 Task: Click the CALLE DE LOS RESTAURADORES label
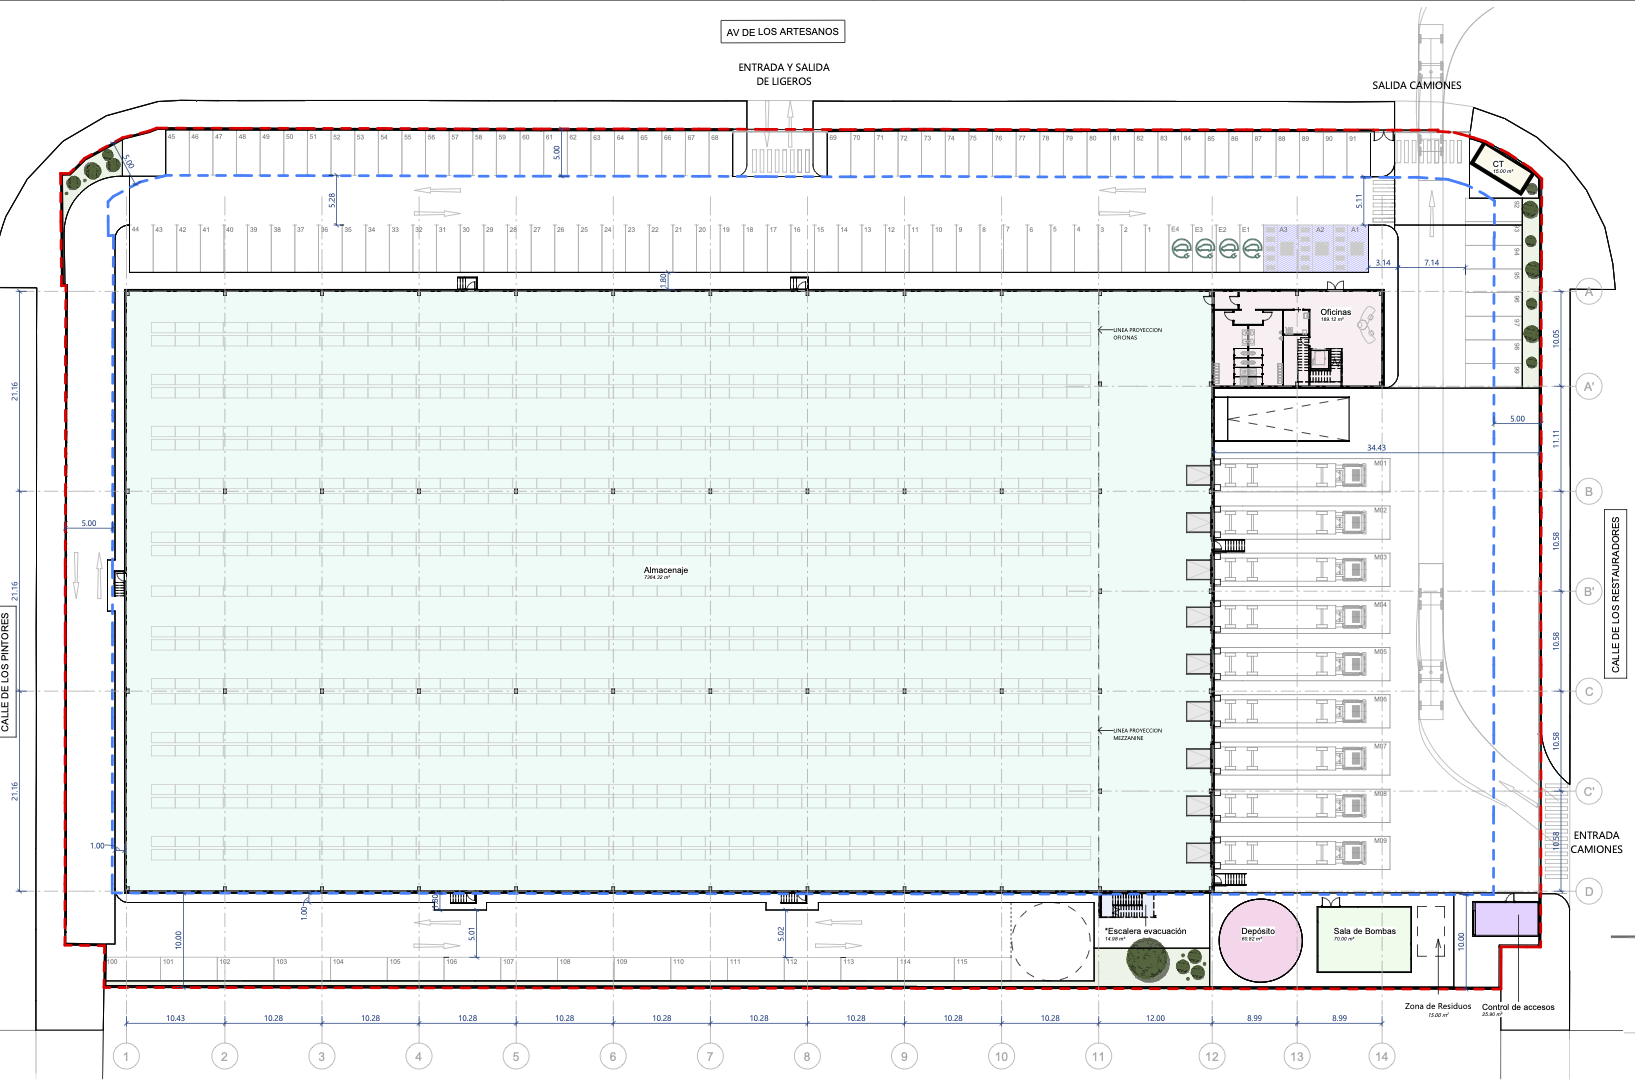[1615, 594]
